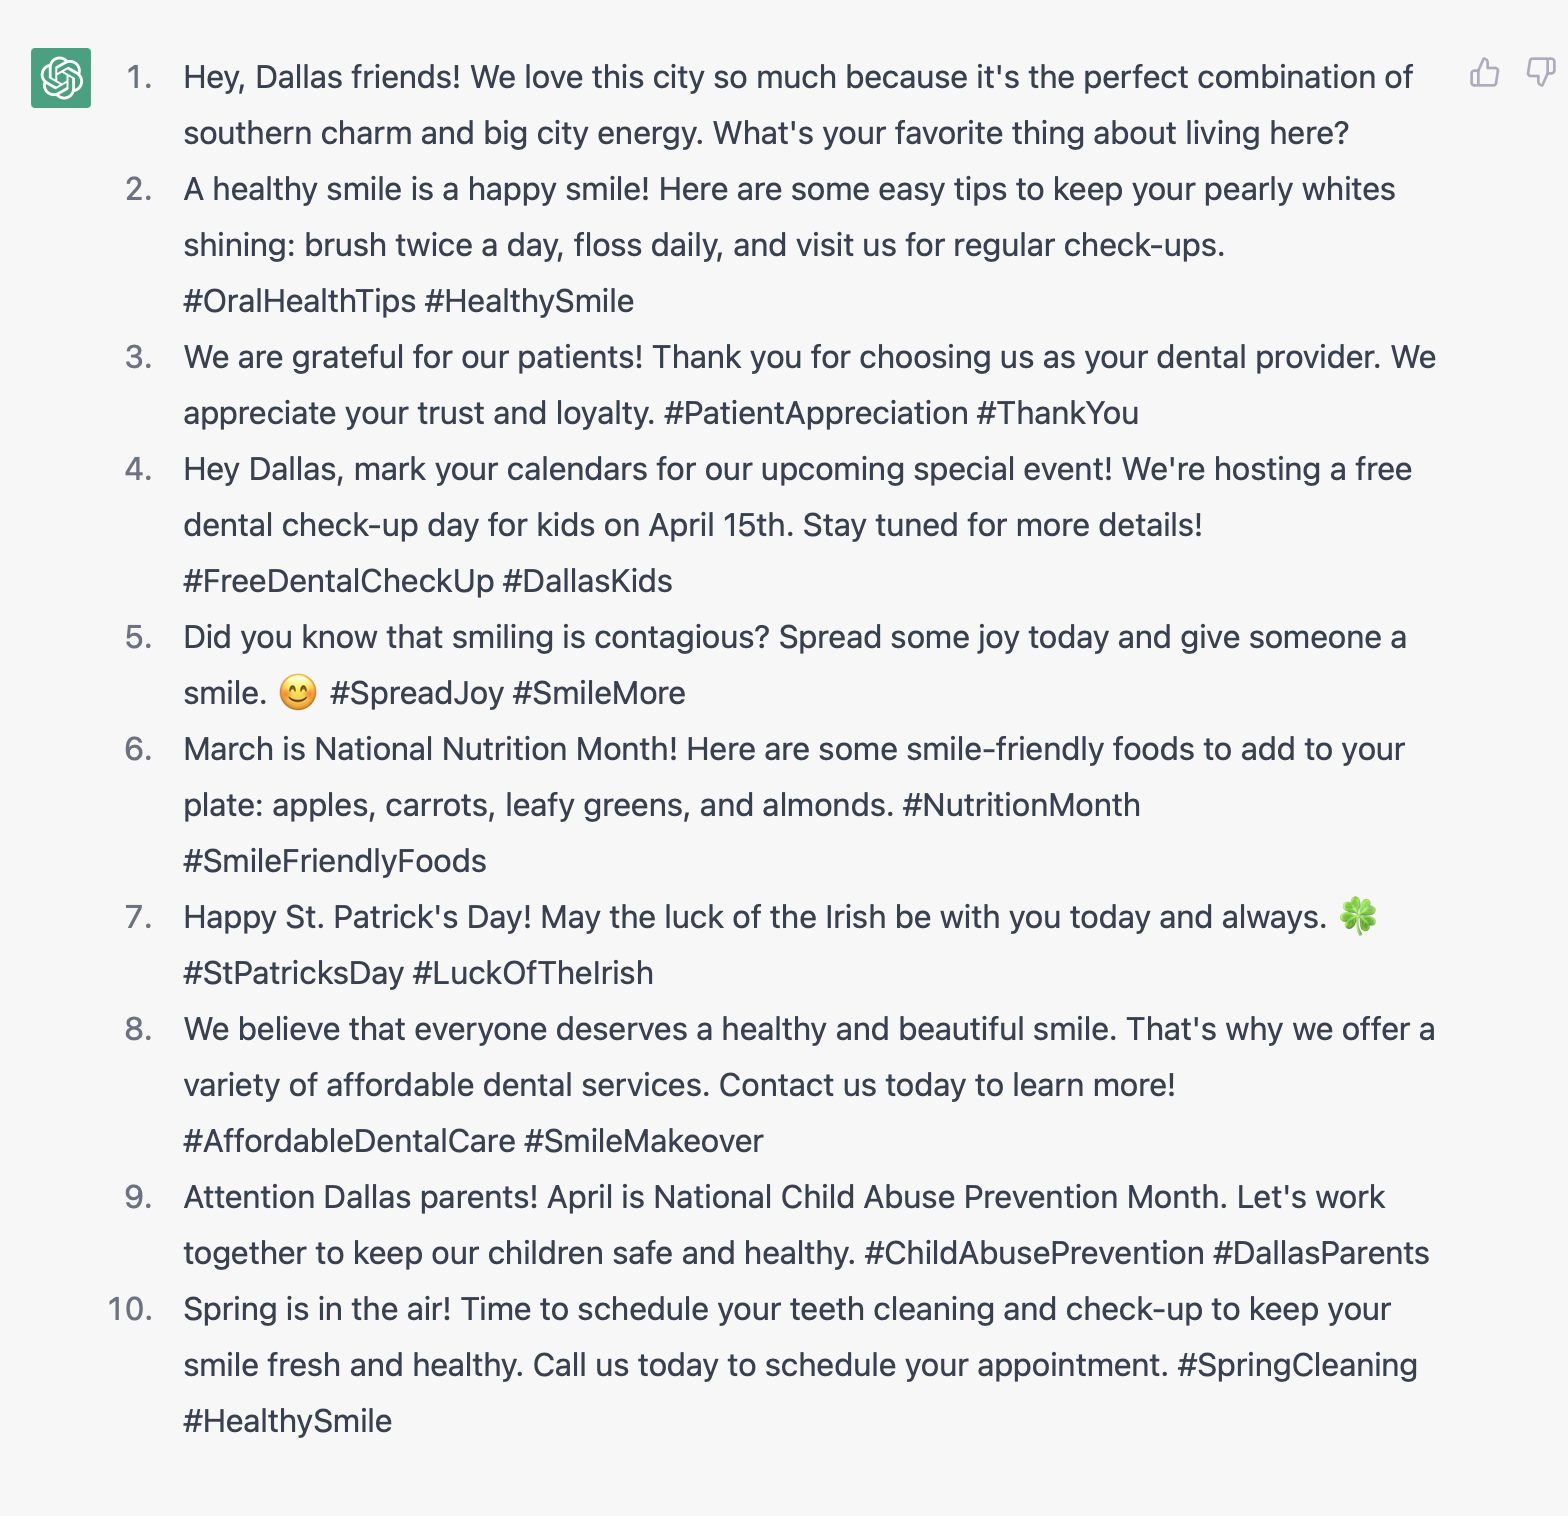Image resolution: width=1568 pixels, height=1516 pixels.
Task: Click the #OralHealthTips hashtag
Action: [x=300, y=301]
